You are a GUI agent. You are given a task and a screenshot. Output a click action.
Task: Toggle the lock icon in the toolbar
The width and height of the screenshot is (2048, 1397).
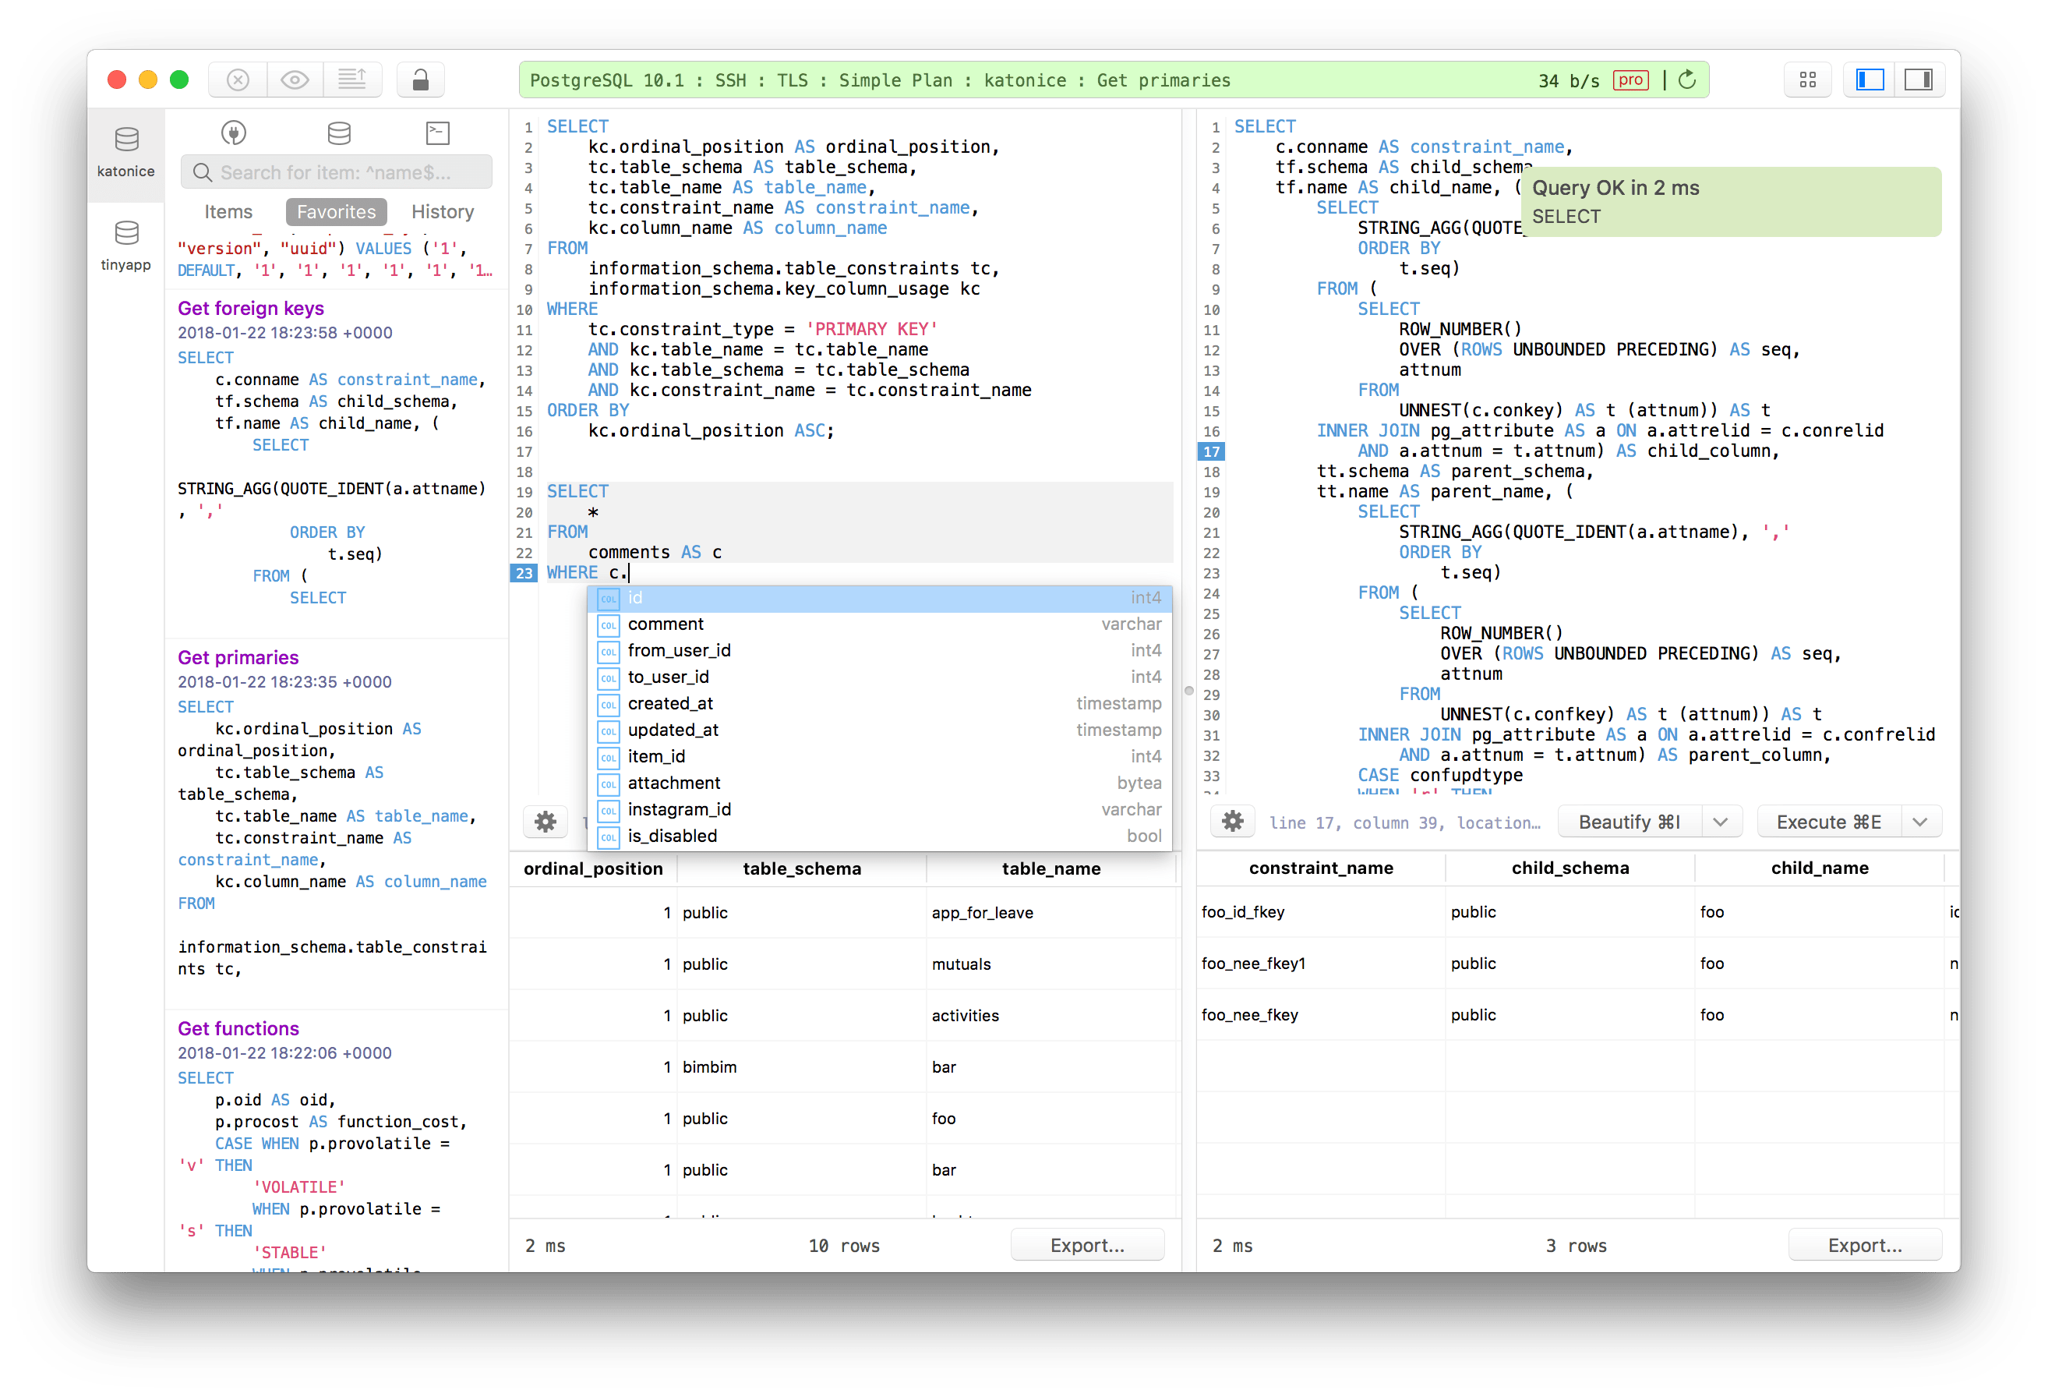click(x=420, y=79)
